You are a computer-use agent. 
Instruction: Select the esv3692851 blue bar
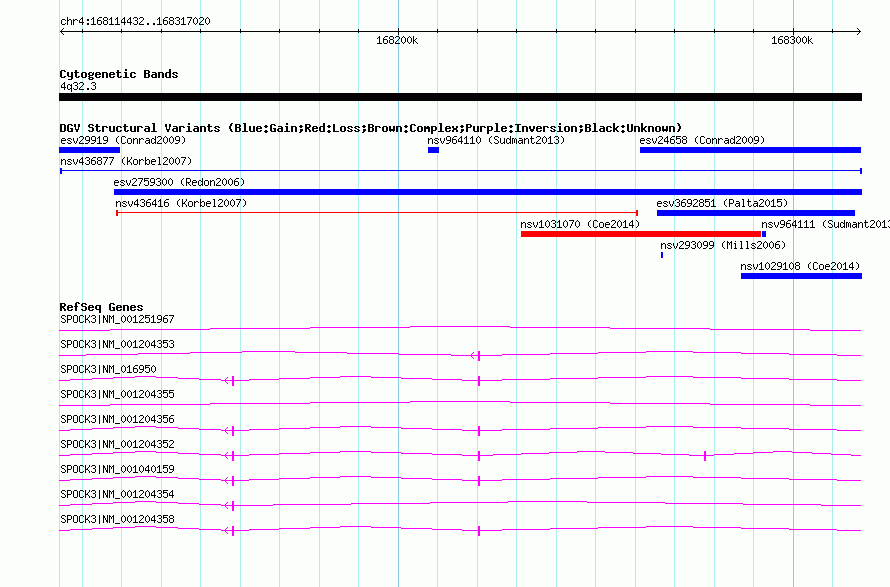(x=756, y=213)
